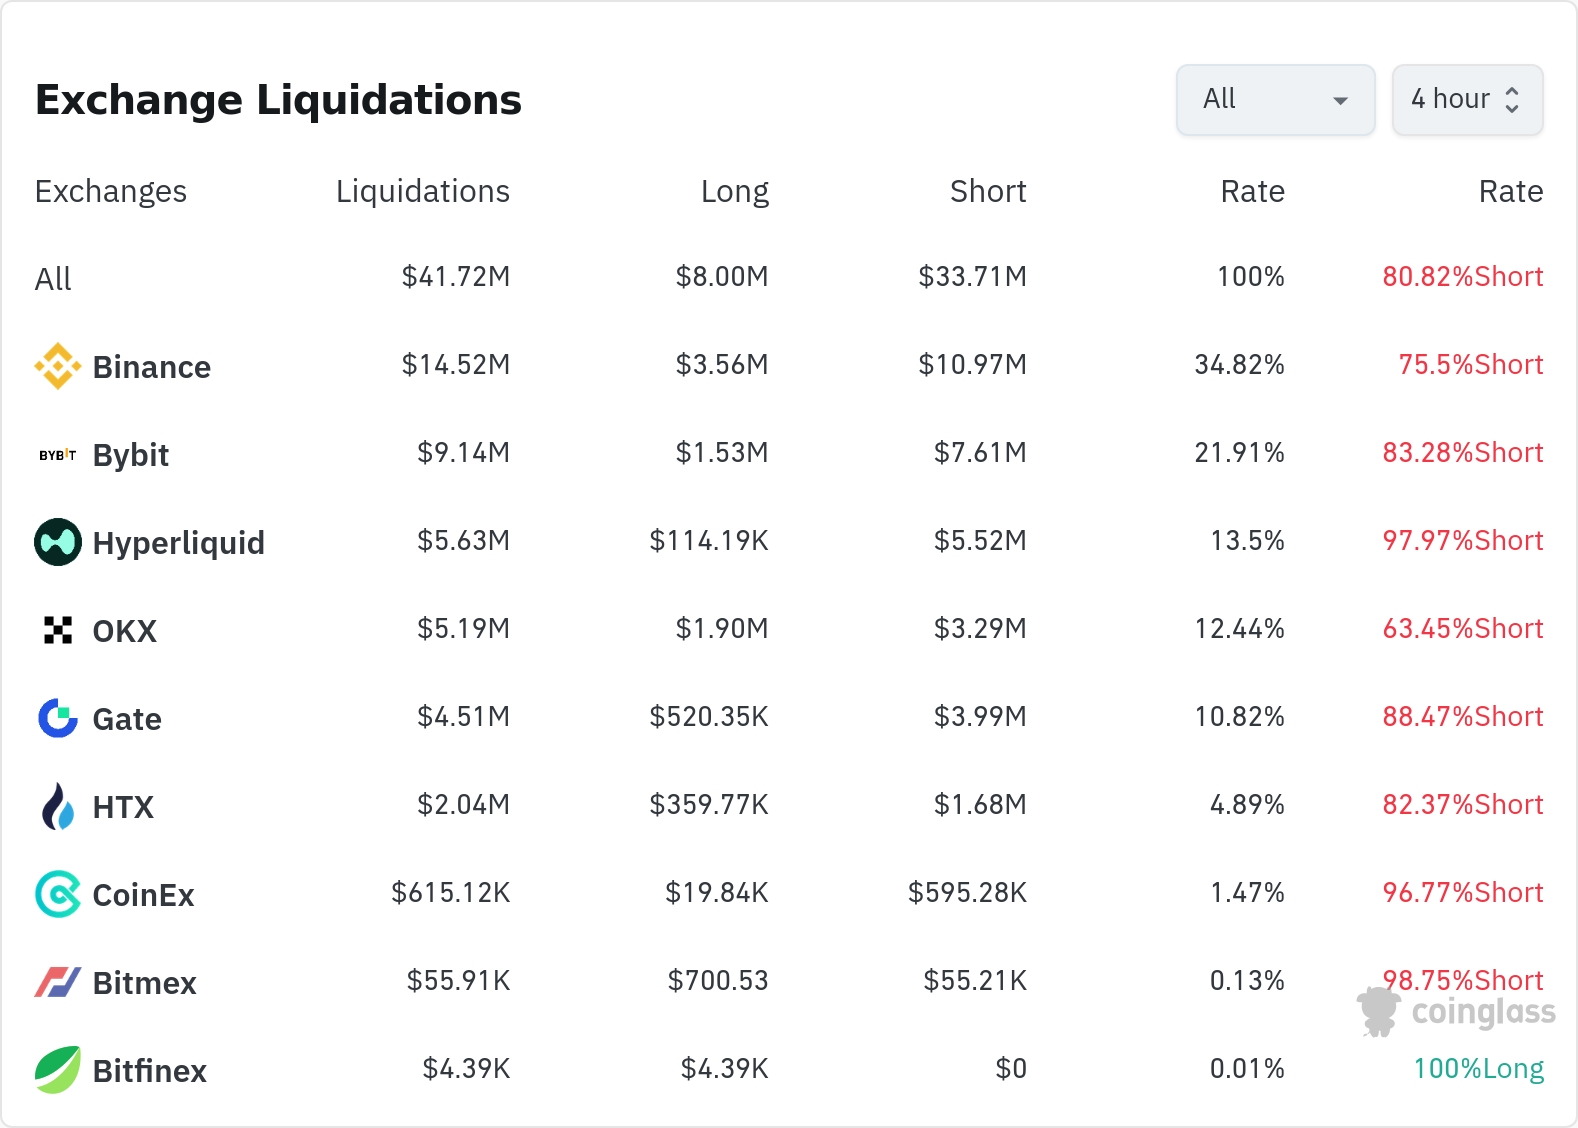Click the Gate exchange logo icon
Screen dimensions: 1578x1128
click(58, 718)
